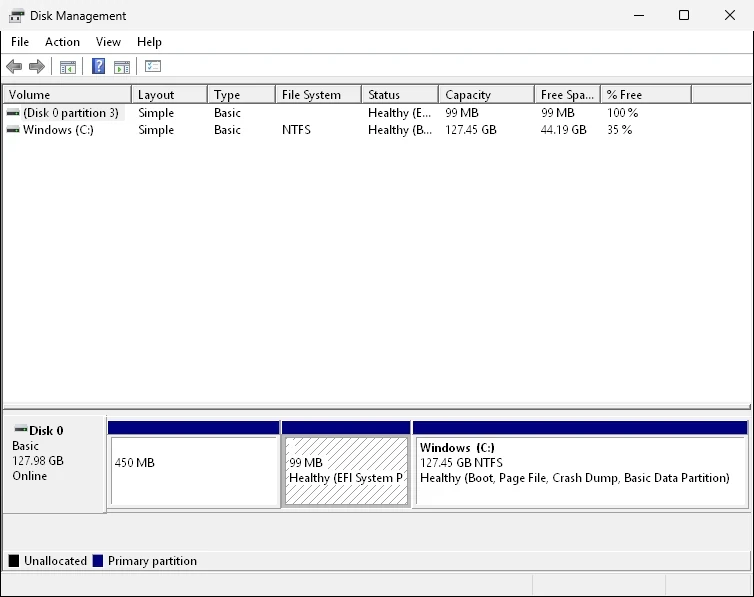Click the Healthy (E... status cell
Image resolution: width=754 pixels, height=597 pixels.
(400, 113)
